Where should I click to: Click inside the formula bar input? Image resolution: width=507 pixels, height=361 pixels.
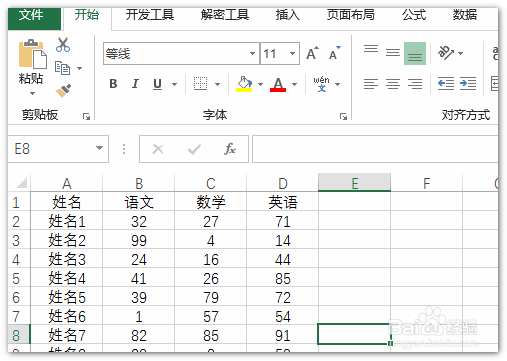375,149
